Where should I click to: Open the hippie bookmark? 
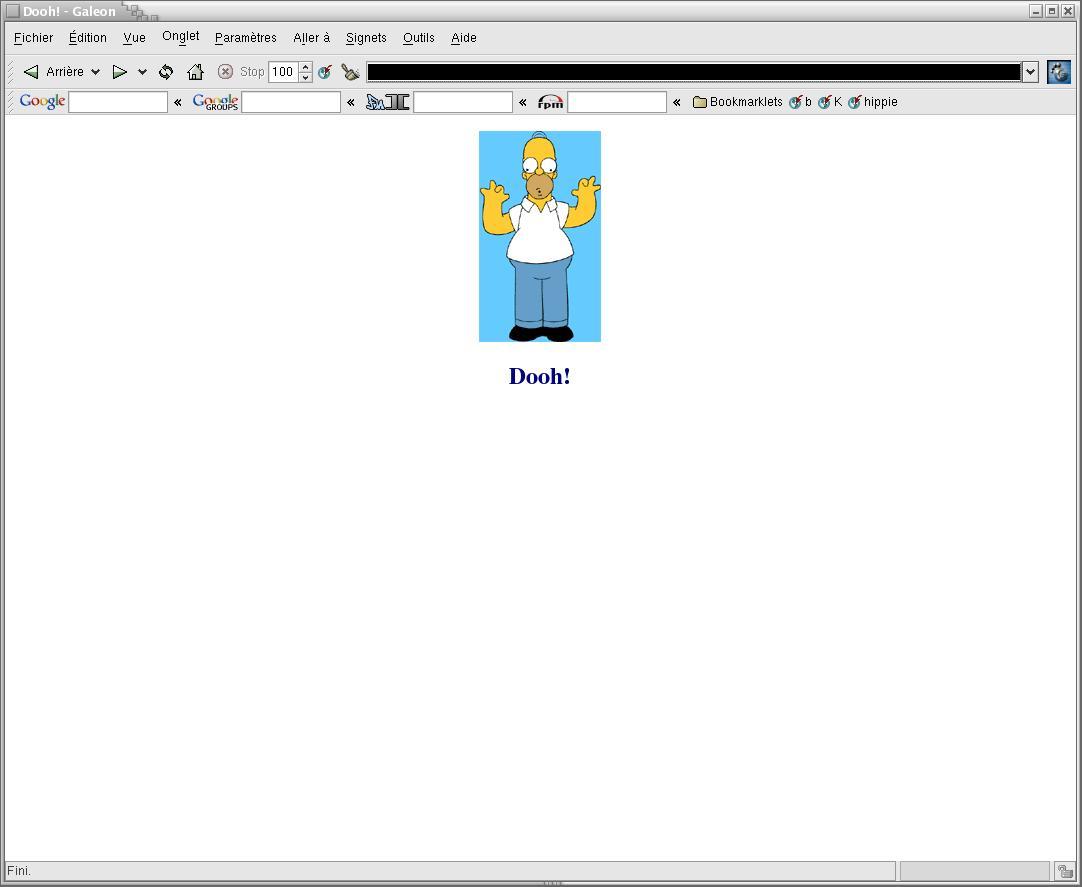pos(873,102)
